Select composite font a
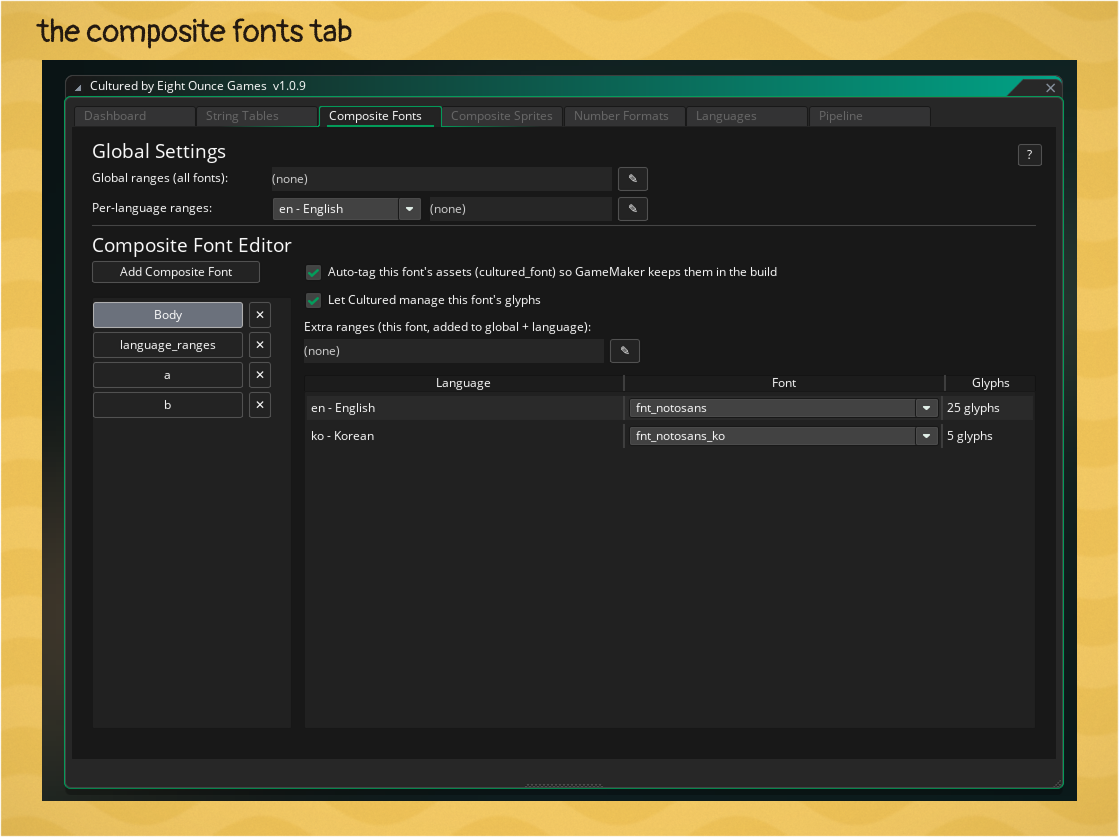The height and width of the screenshot is (837, 1119). (x=168, y=375)
